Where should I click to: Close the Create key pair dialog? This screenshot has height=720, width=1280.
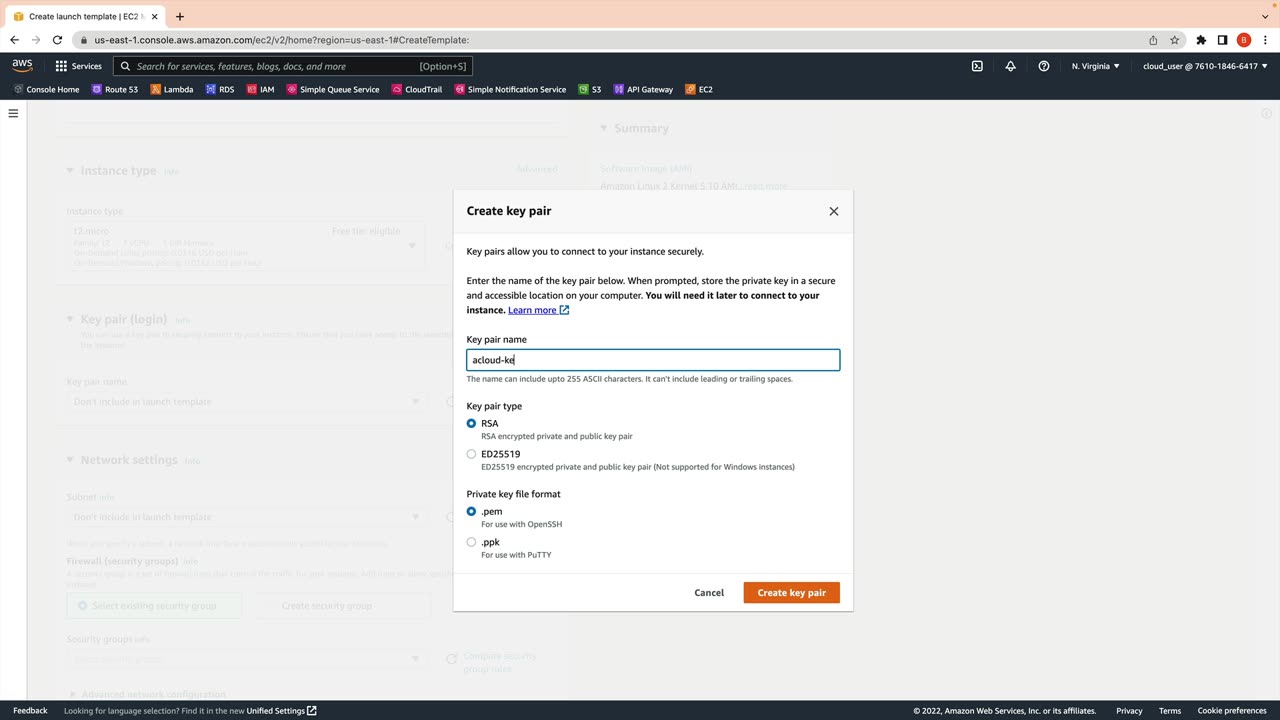(834, 211)
